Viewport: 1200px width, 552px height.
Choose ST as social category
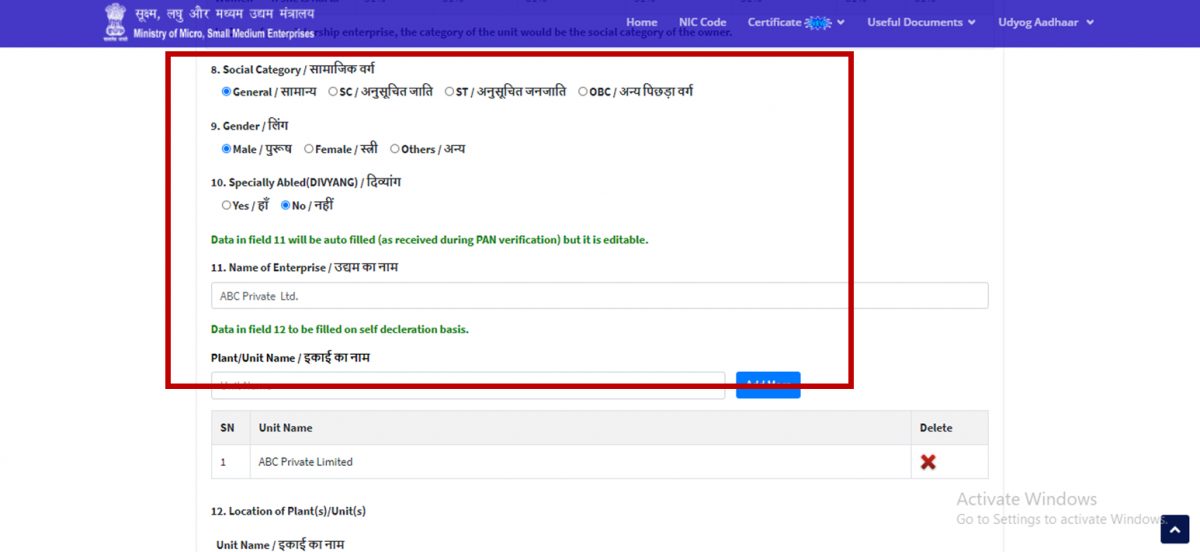tap(449, 92)
